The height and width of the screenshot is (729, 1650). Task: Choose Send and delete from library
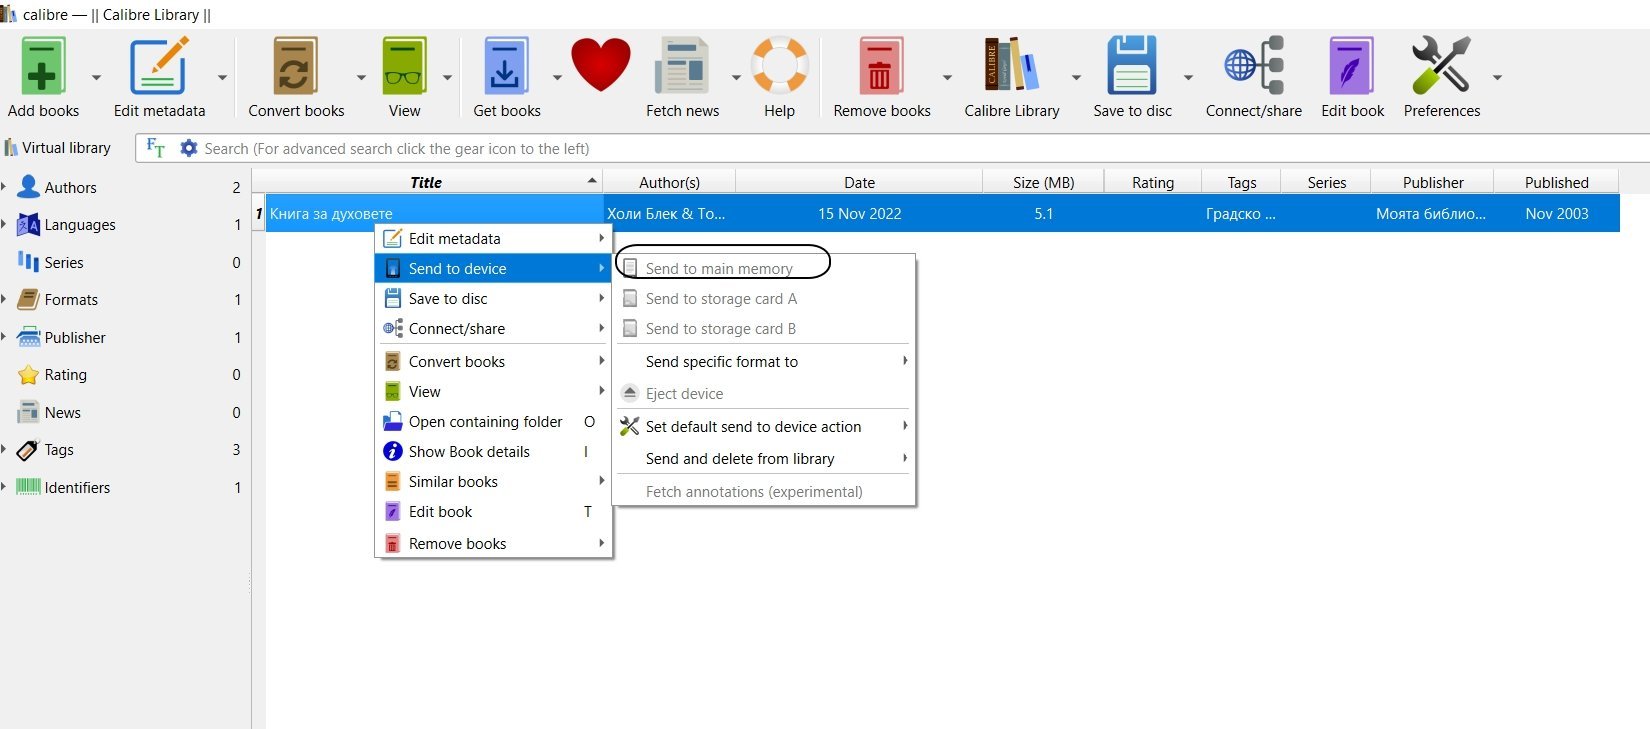point(764,458)
